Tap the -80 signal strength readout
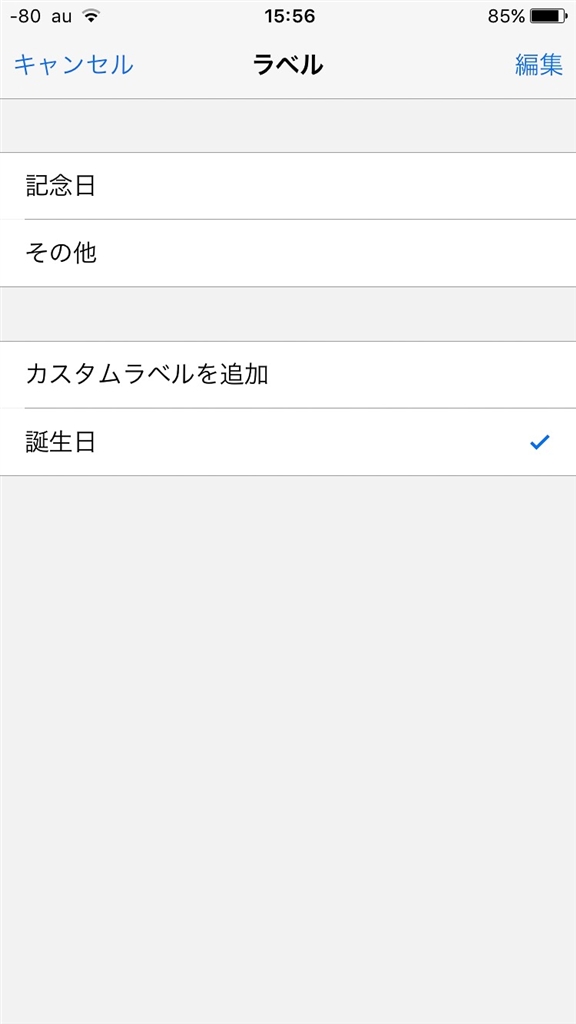The width and height of the screenshot is (576, 1024). tap(24, 16)
